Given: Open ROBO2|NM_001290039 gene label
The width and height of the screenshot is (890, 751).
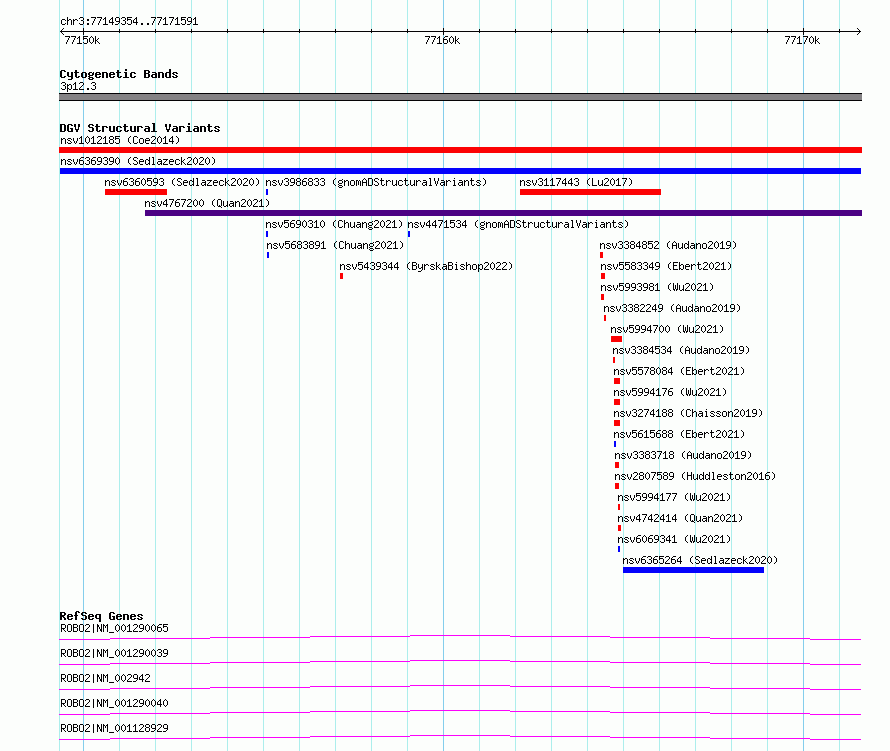Looking at the screenshot, I should (x=114, y=653).
